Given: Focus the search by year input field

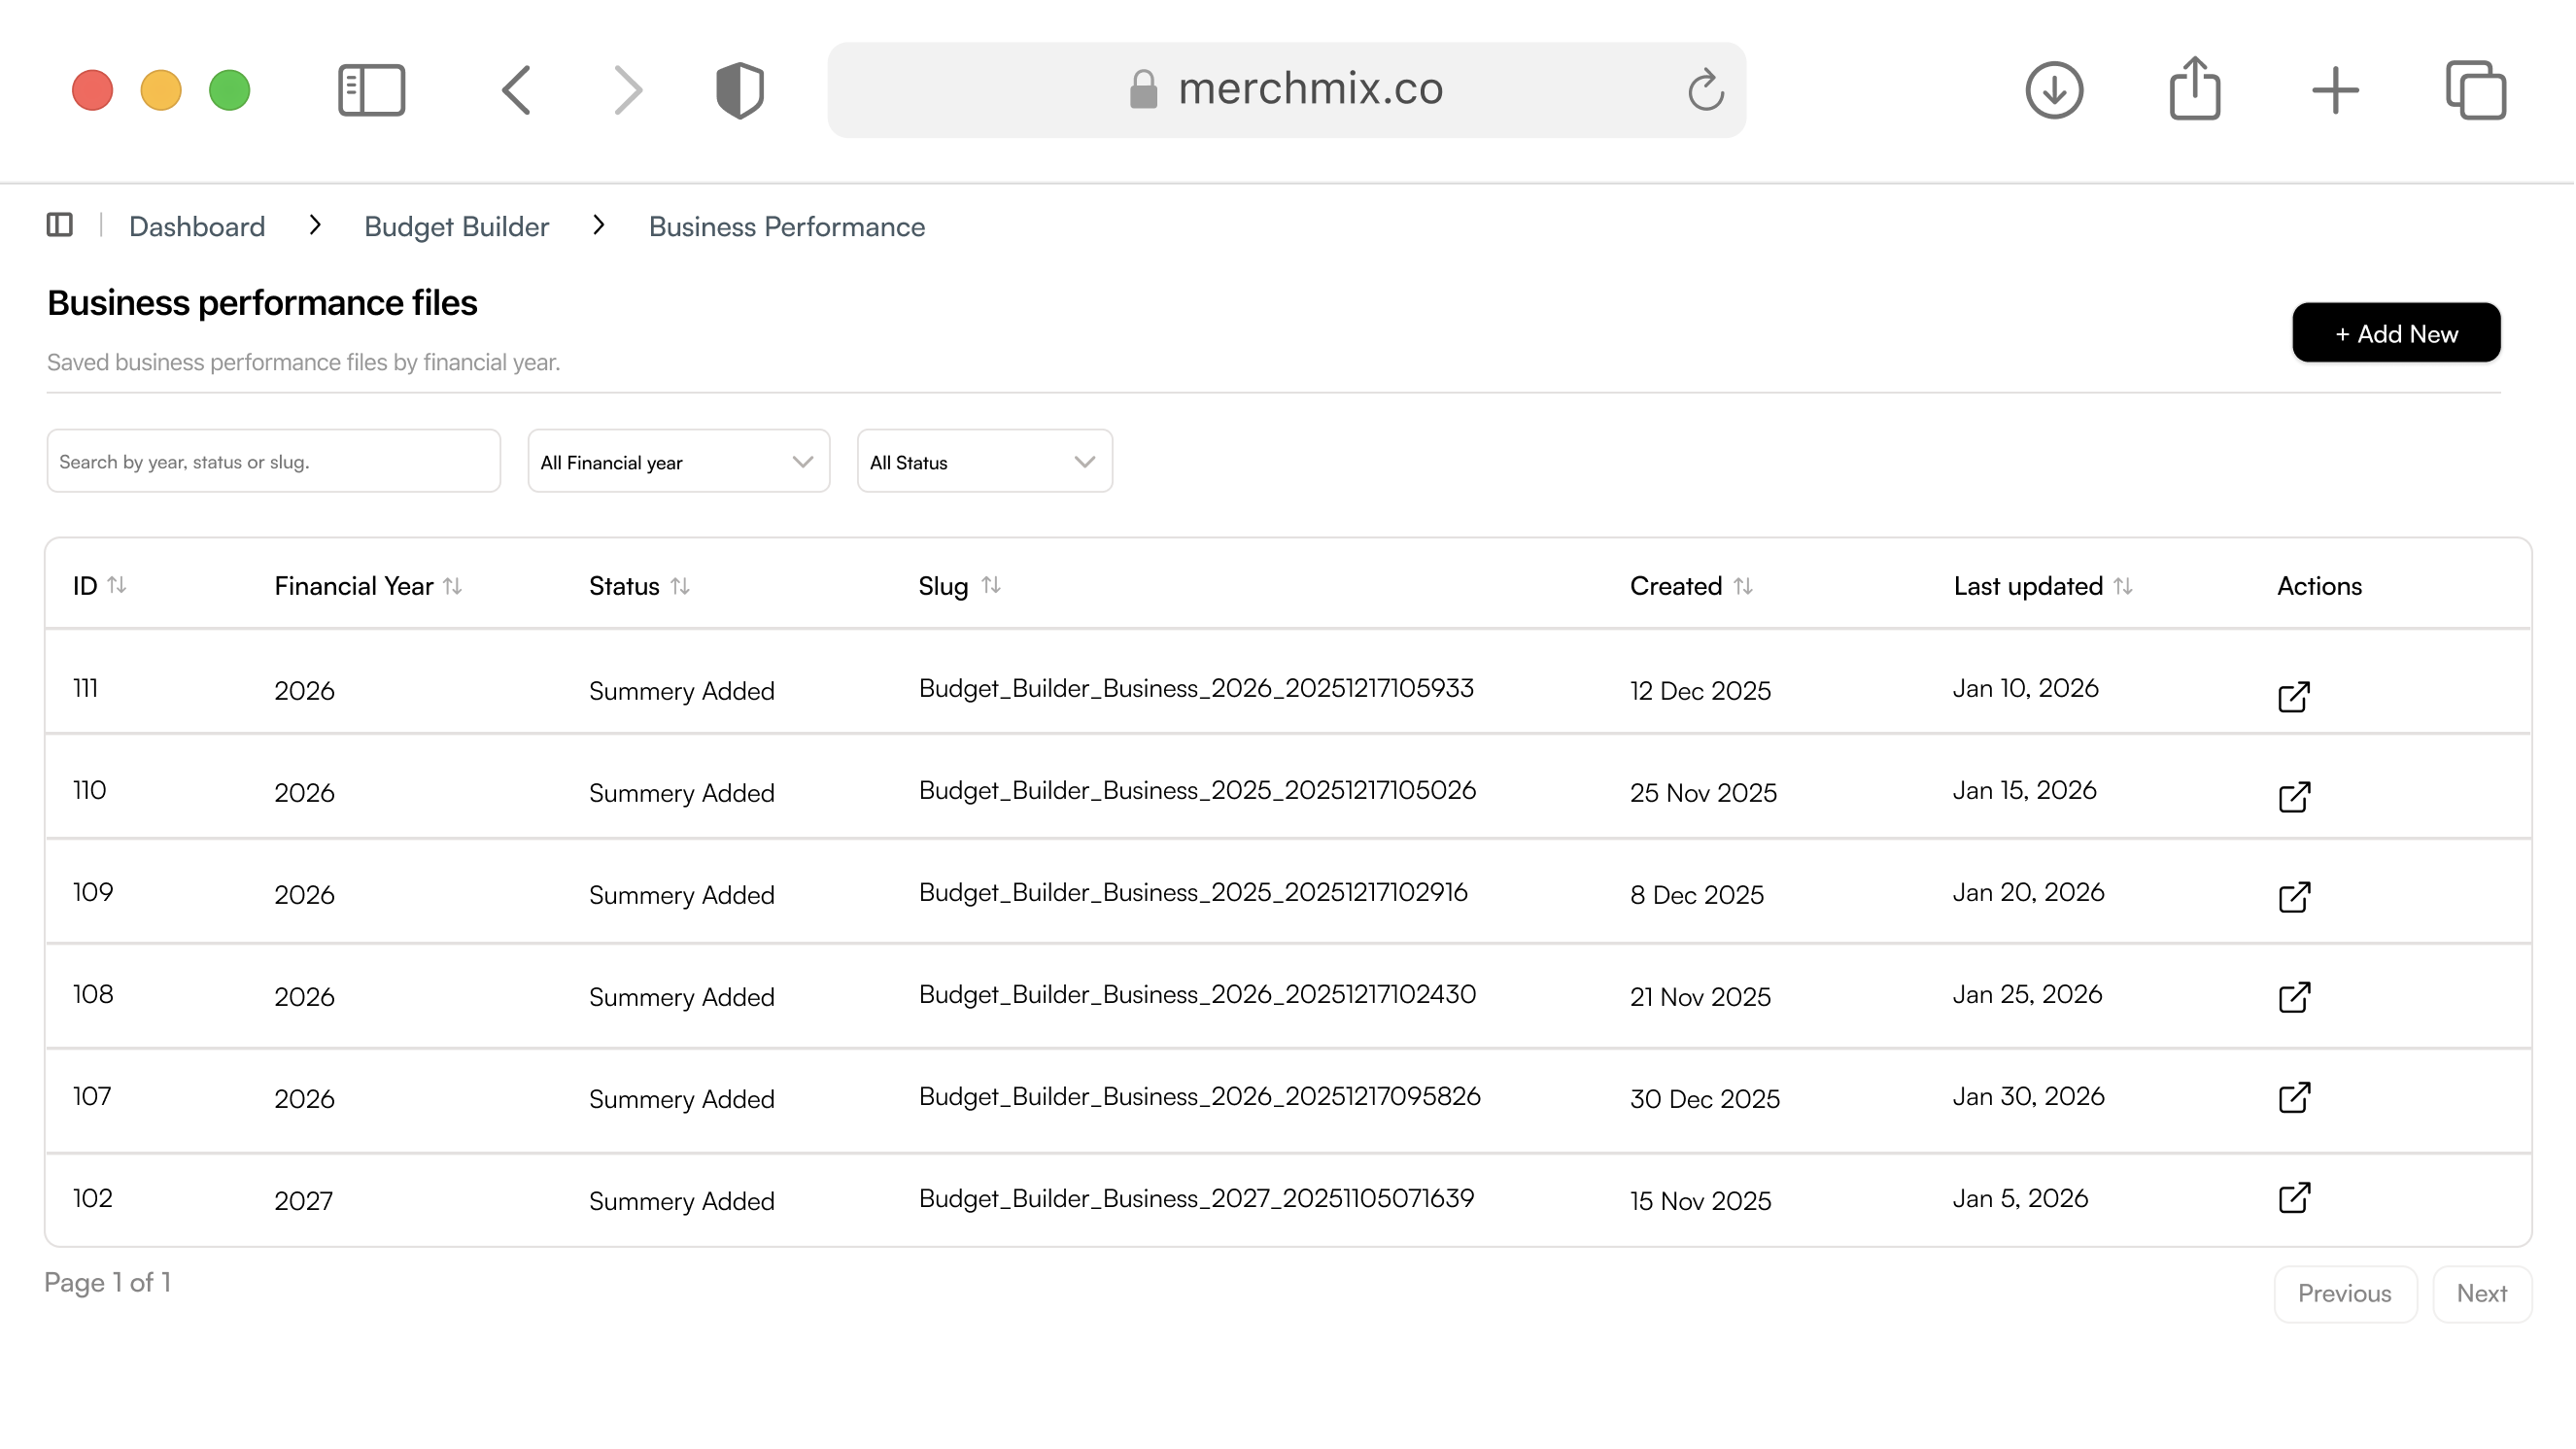Looking at the screenshot, I should 273,461.
